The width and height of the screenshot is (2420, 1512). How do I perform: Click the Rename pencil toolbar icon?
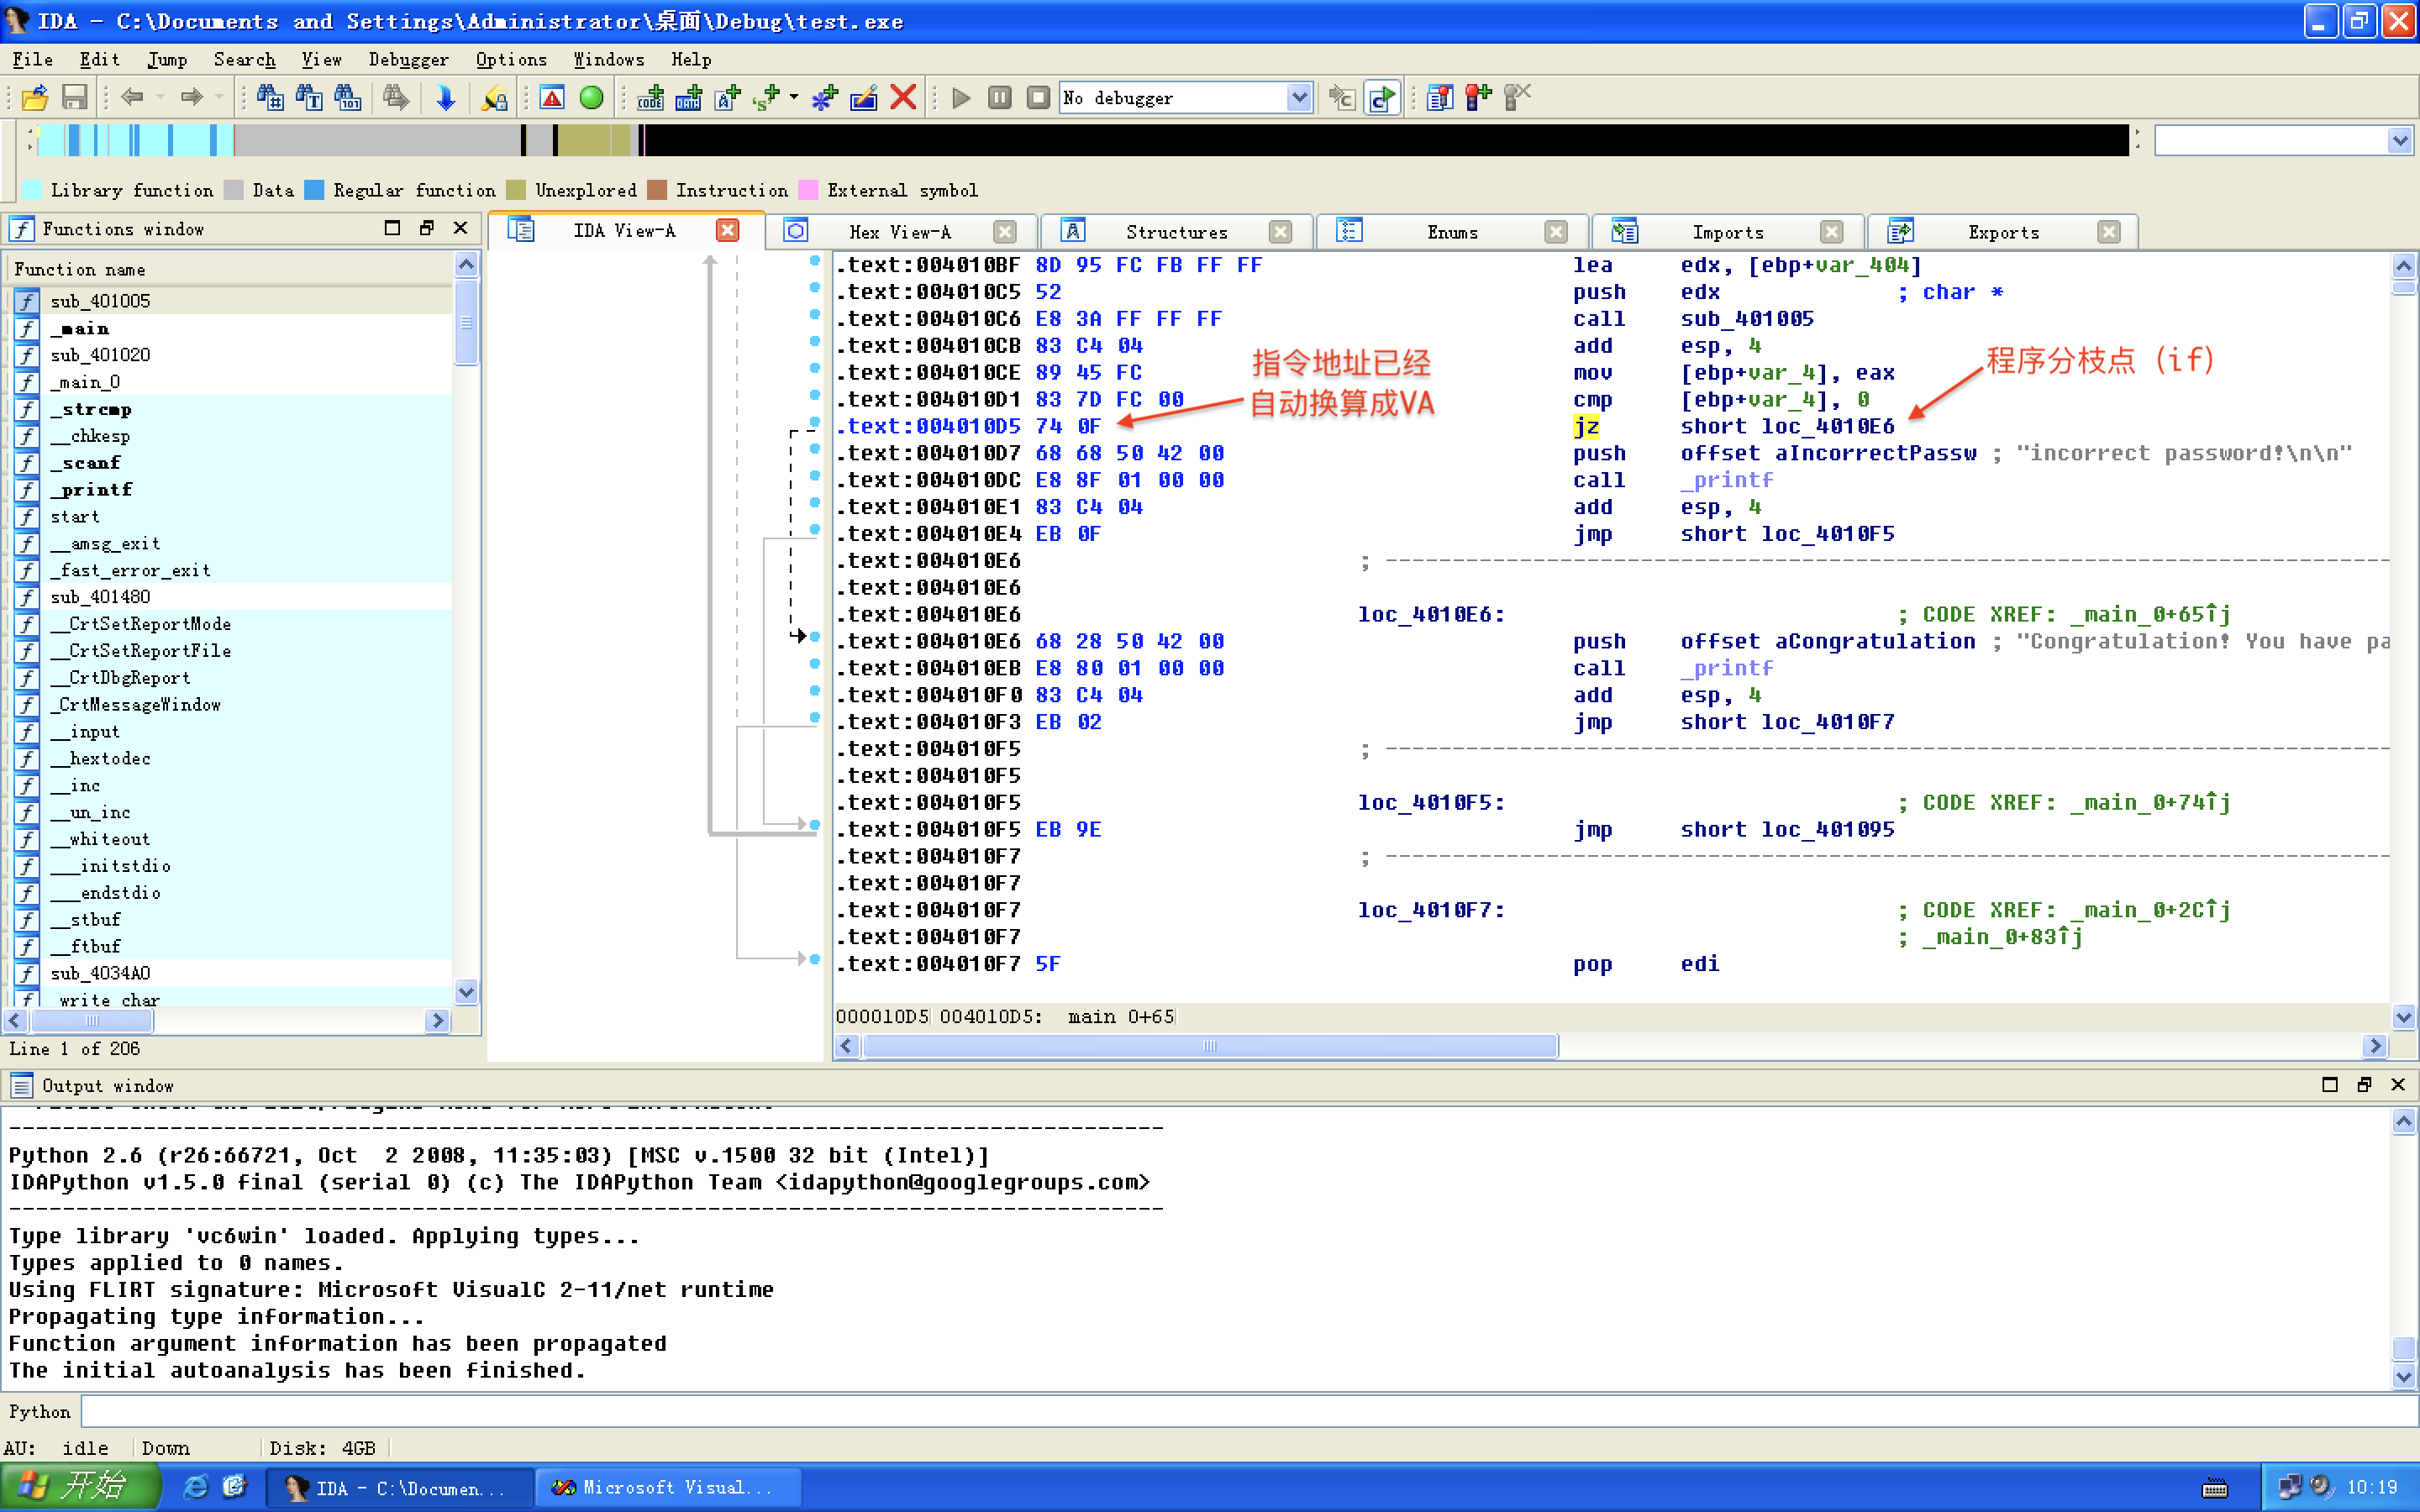[x=863, y=97]
